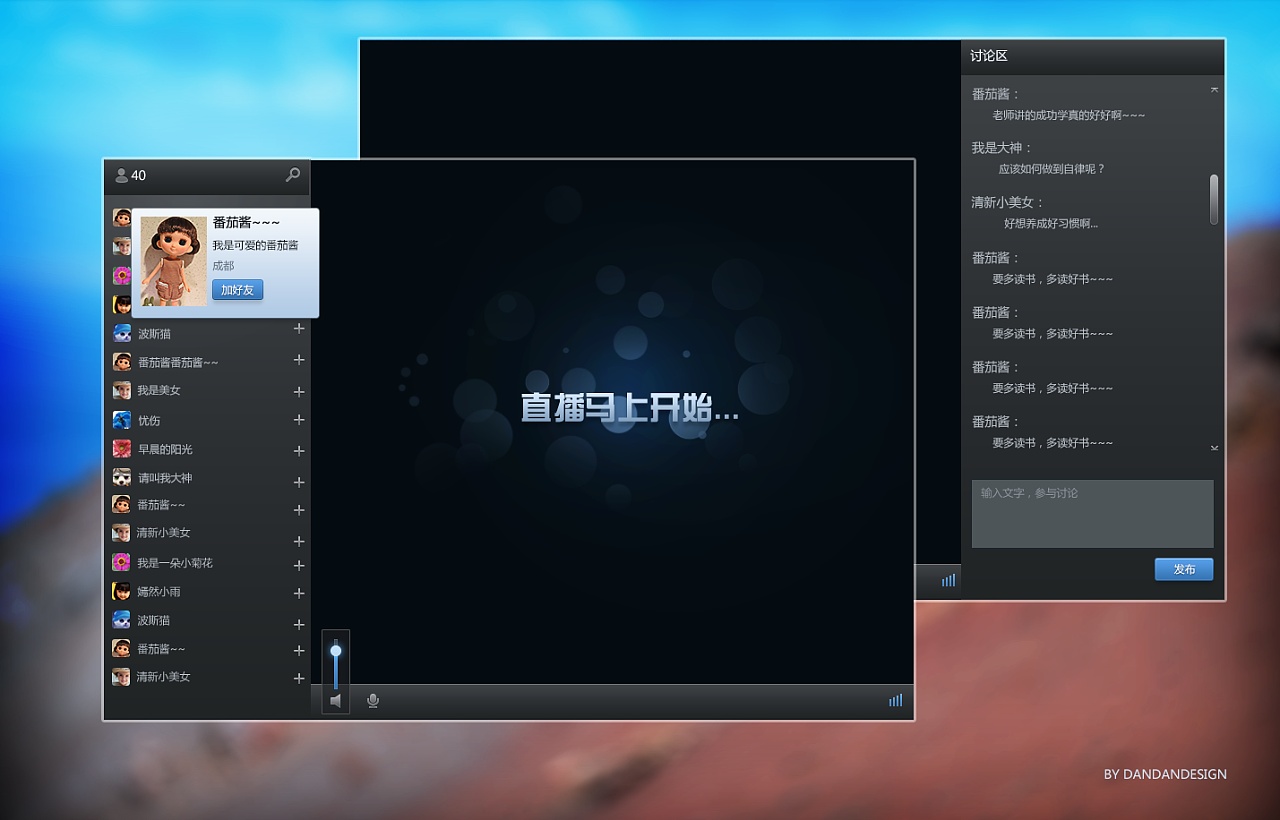Toggle the microphone on the player bar
The width and height of the screenshot is (1280, 820).
[x=372, y=700]
